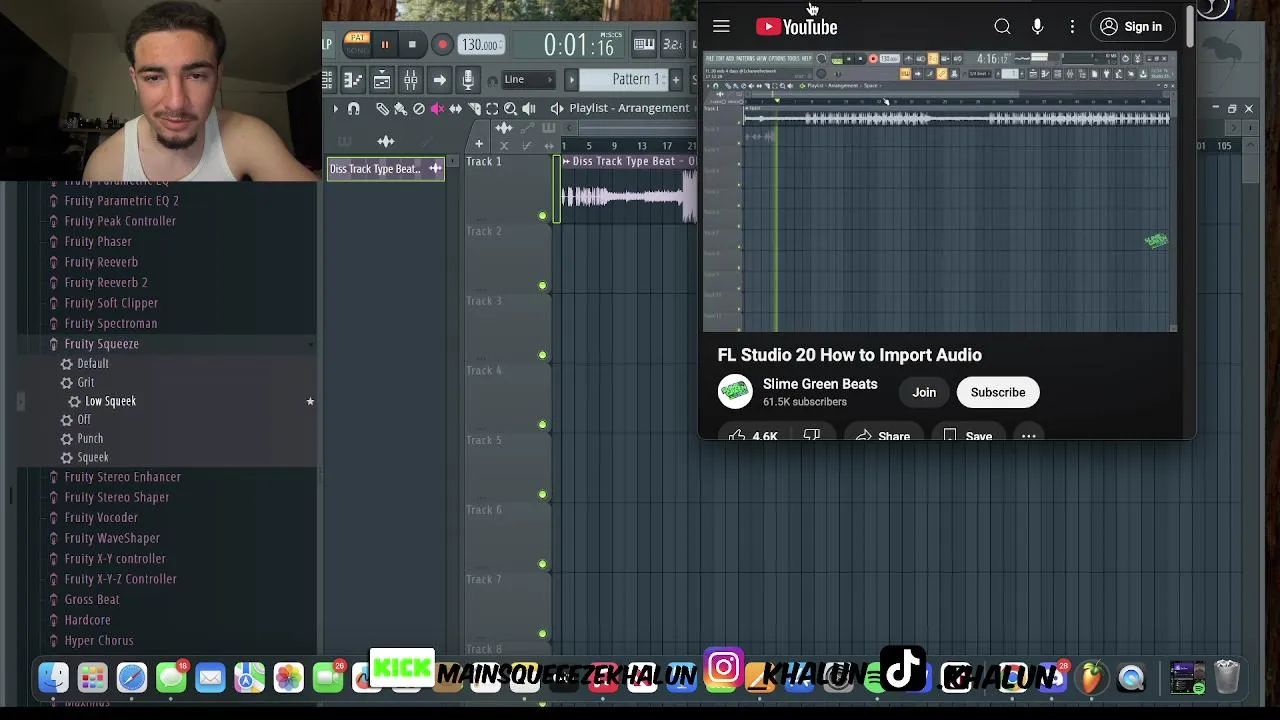1280x720 pixels.
Task: Click the Subscribe button
Action: pos(998,392)
